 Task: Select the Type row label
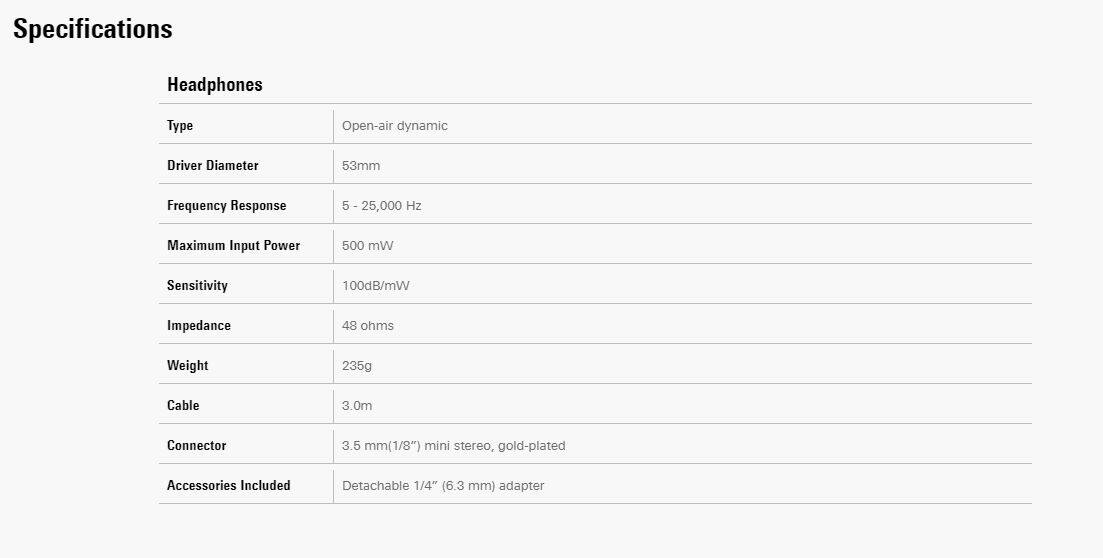(x=180, y=126)
